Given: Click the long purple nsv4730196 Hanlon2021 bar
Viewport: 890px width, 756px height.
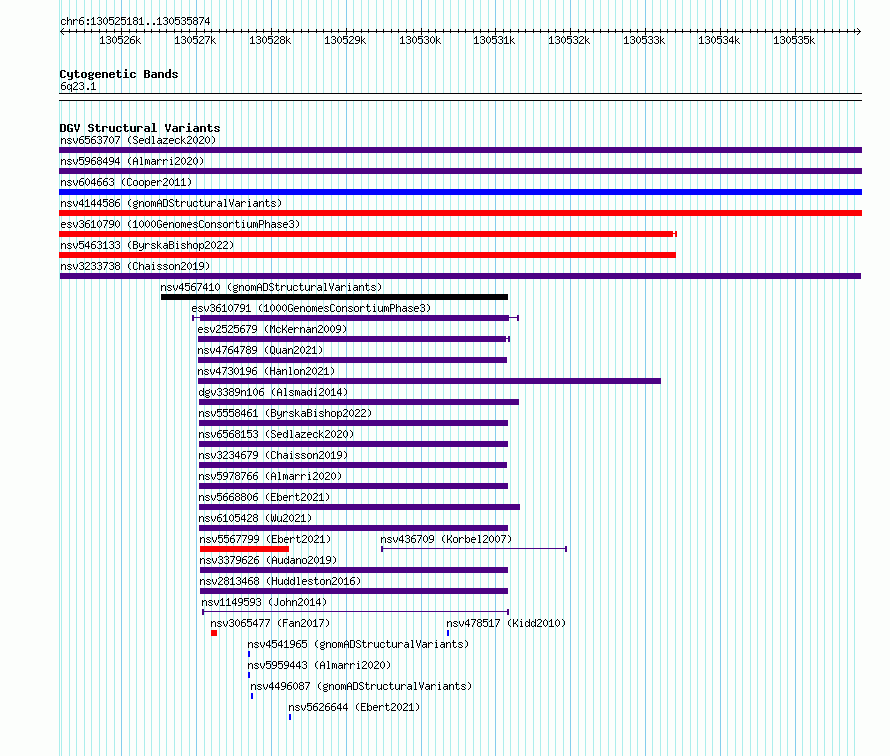Looking at the screenshot, I should point(430,381).
